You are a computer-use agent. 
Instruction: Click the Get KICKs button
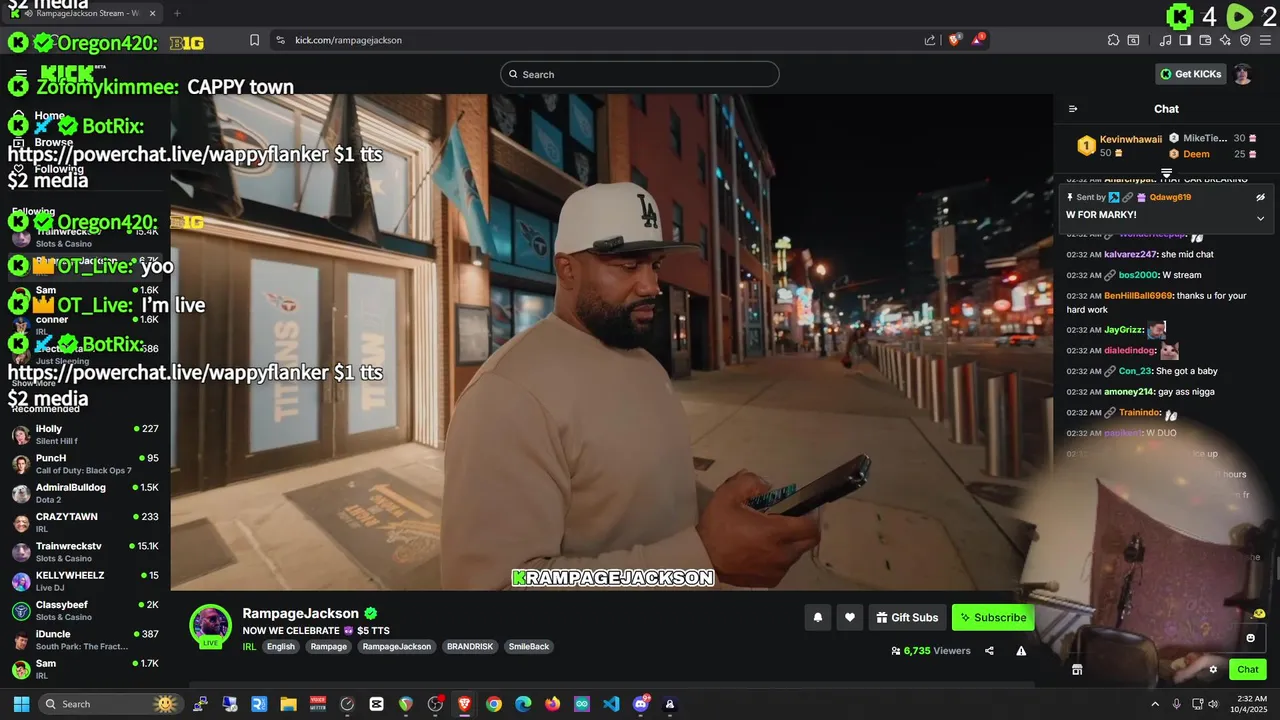1191,74
